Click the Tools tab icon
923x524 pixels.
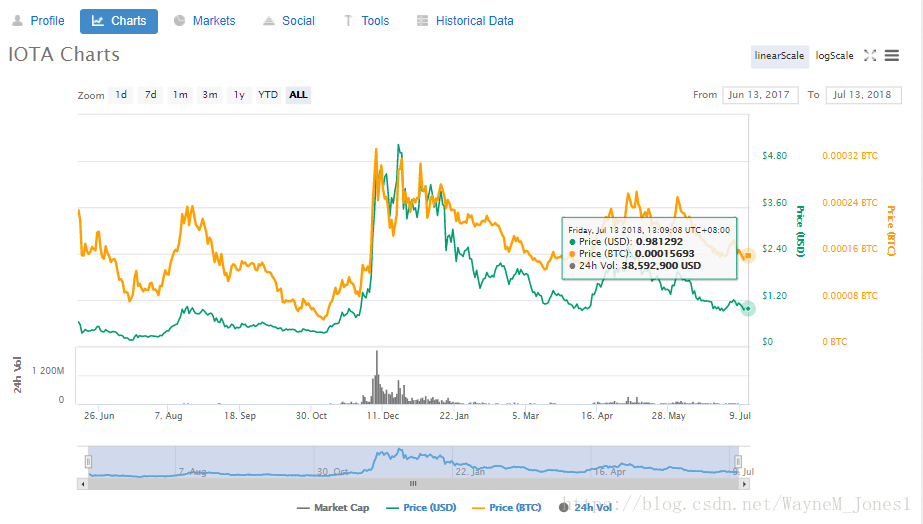pos(348,21)
